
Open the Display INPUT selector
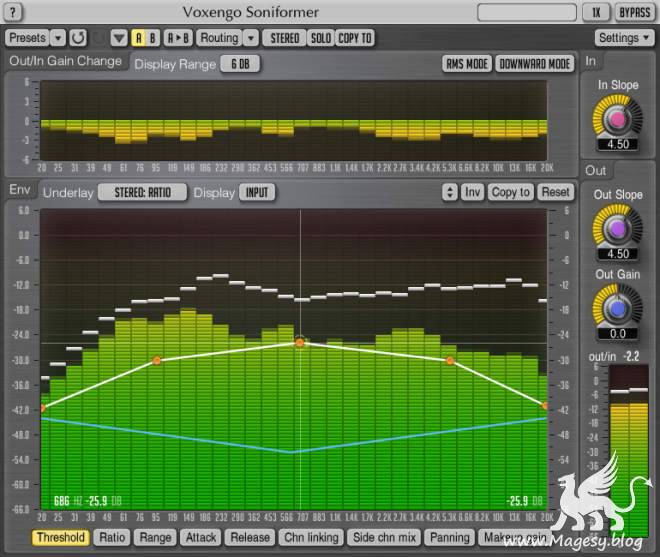coord(257,192)
